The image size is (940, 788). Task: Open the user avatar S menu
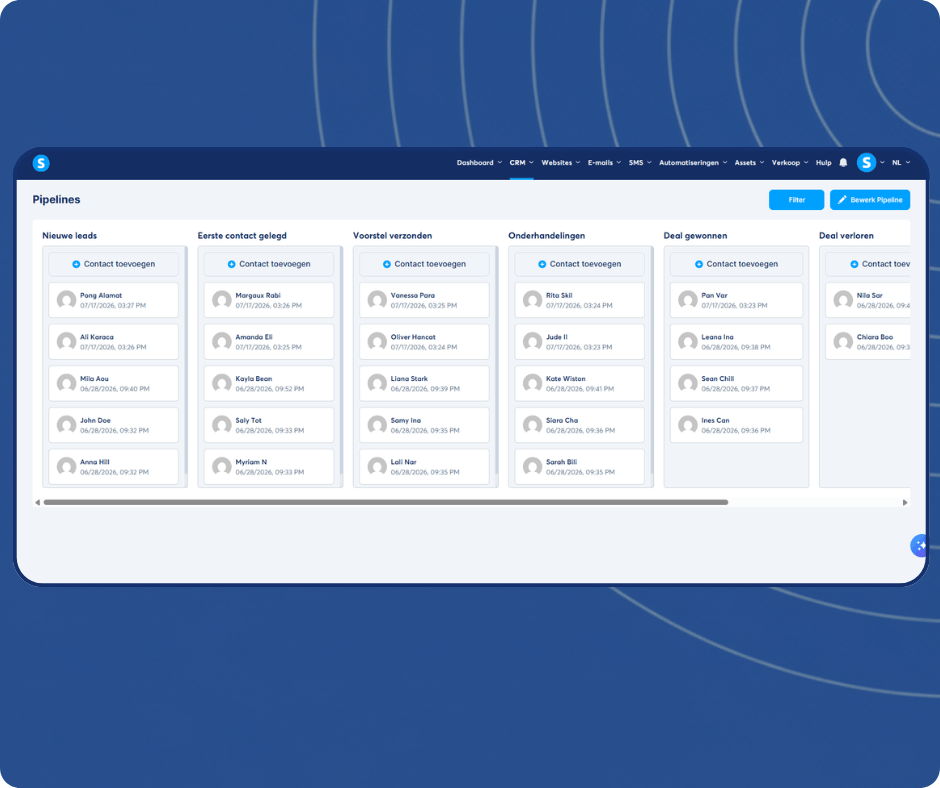(866, 163)
